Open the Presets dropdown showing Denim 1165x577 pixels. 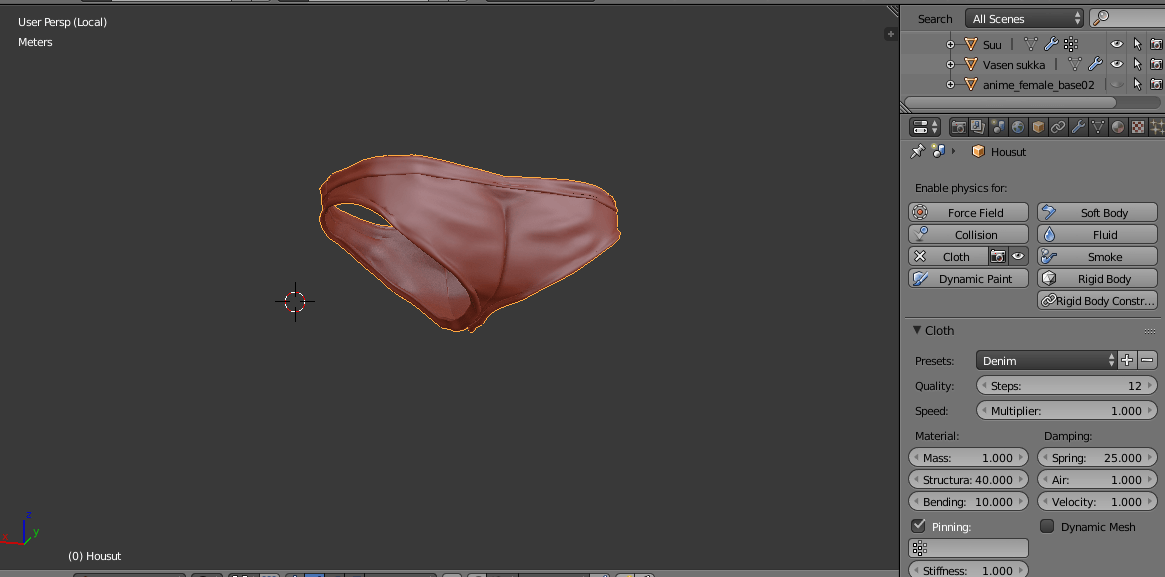pos(1045,360)
